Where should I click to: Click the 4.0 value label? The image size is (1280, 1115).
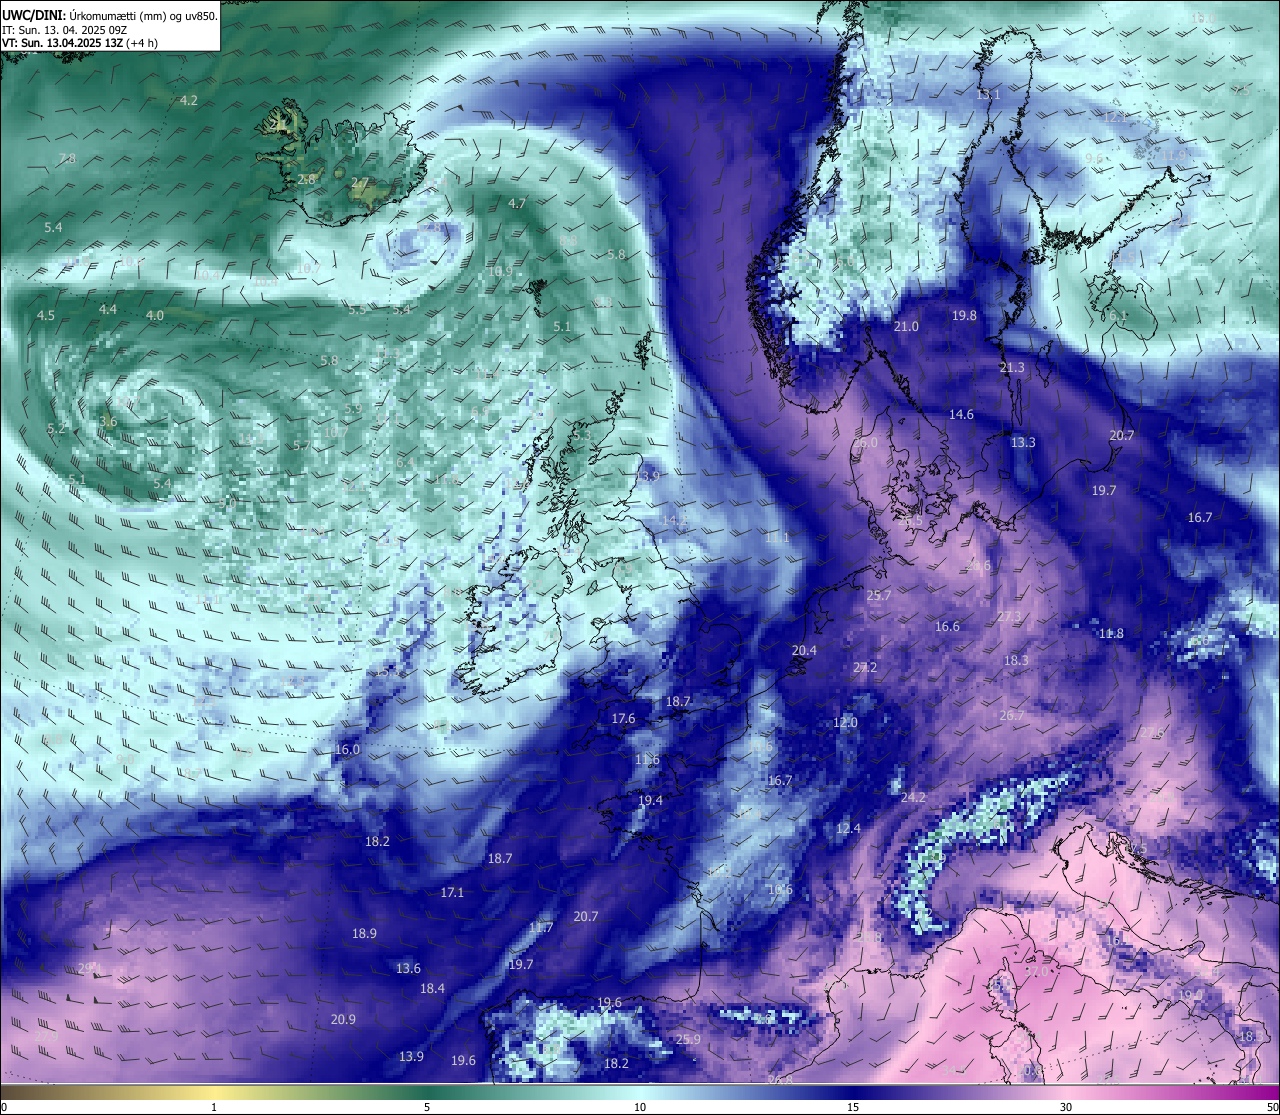coord(155,315)
